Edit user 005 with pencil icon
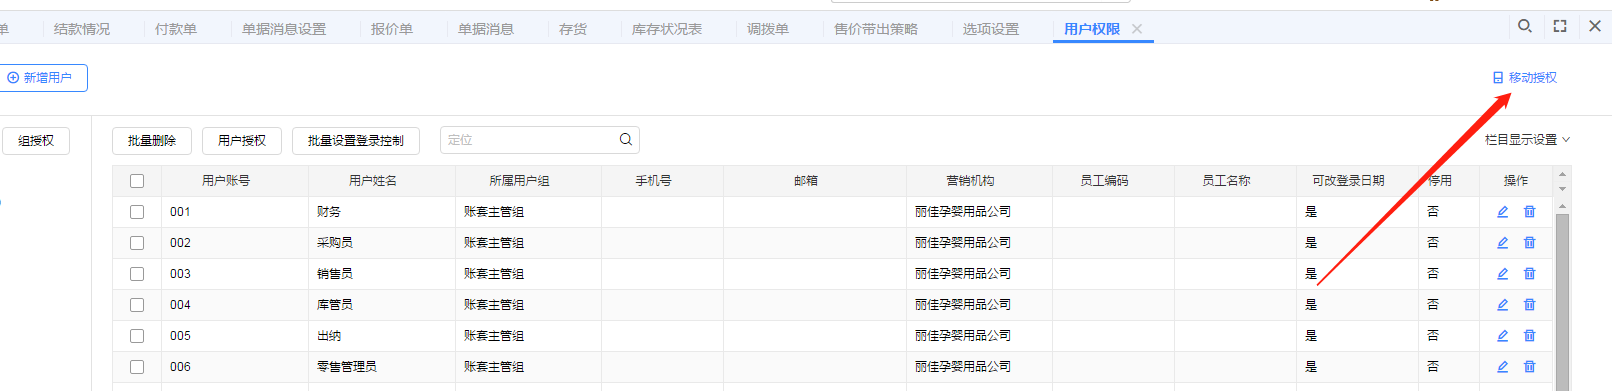 tap(1502, 336)
